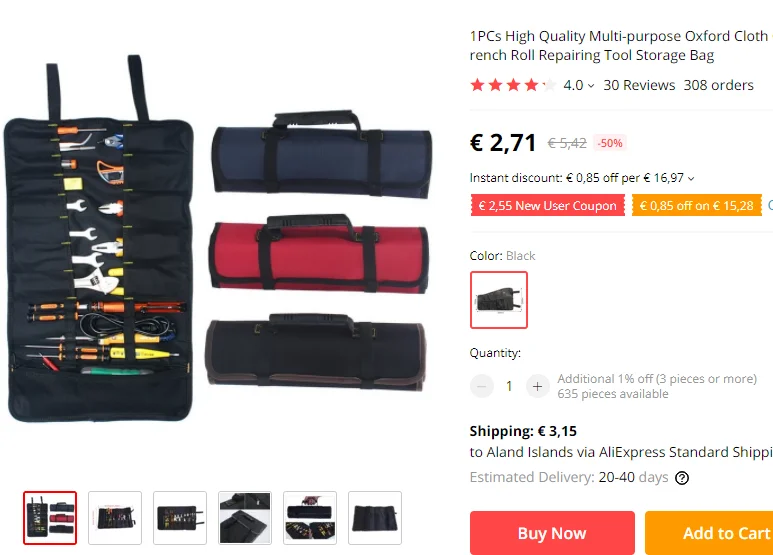Viewport: 773px width, 555px height.
Task: Click the star rating icons
Action: point(513,85)
